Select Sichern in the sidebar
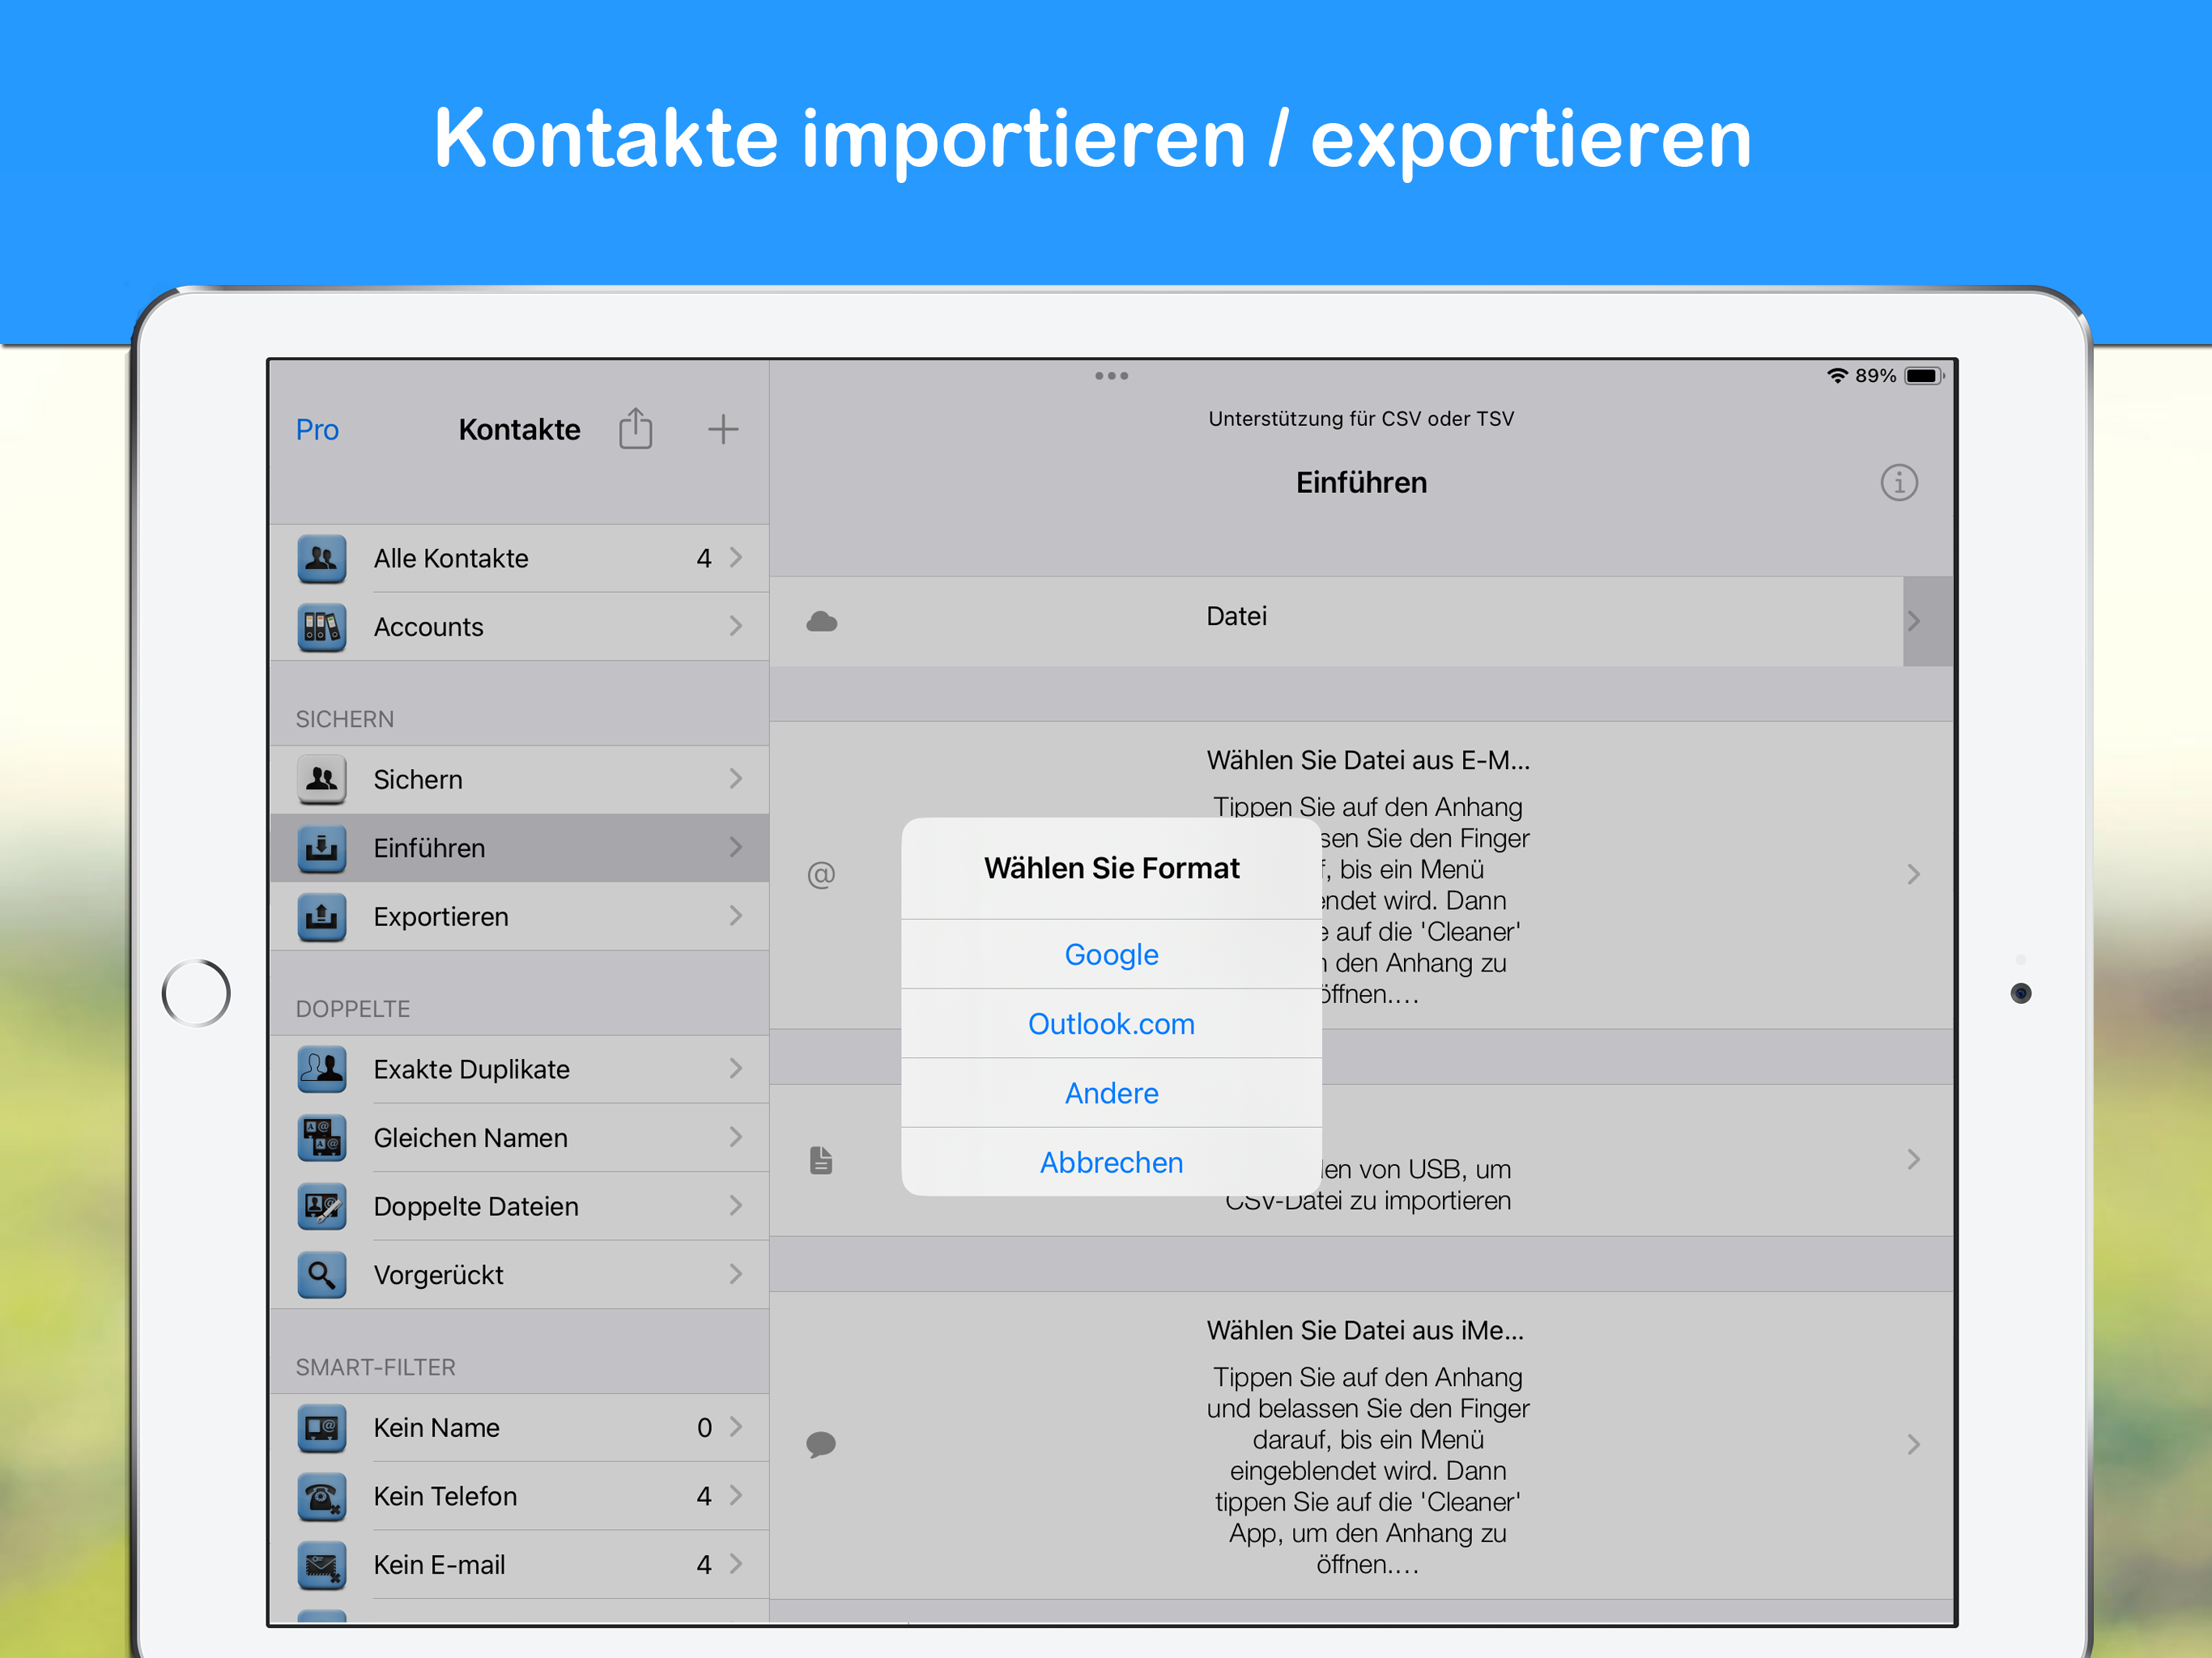 pyautogui.click(x=418, y=779)
